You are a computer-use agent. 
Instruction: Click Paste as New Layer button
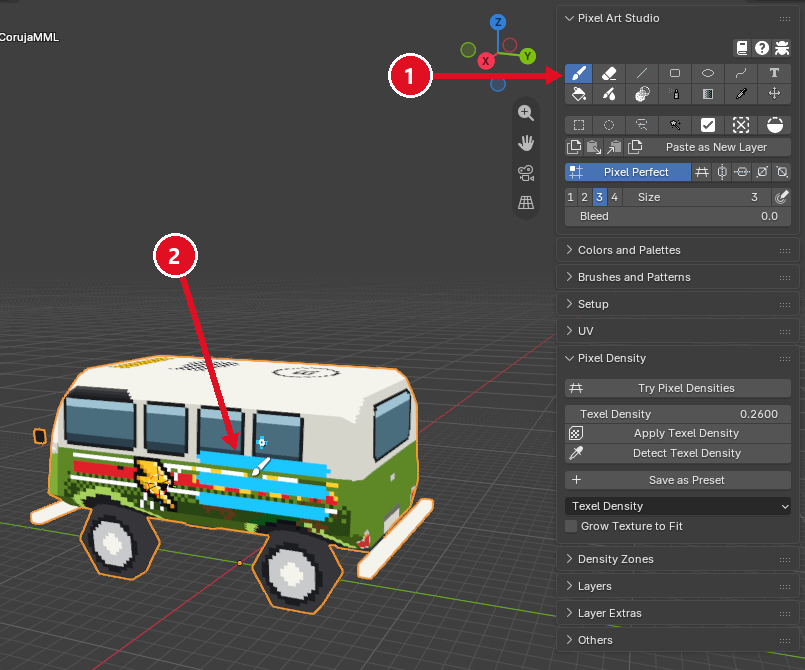[716, 147]
